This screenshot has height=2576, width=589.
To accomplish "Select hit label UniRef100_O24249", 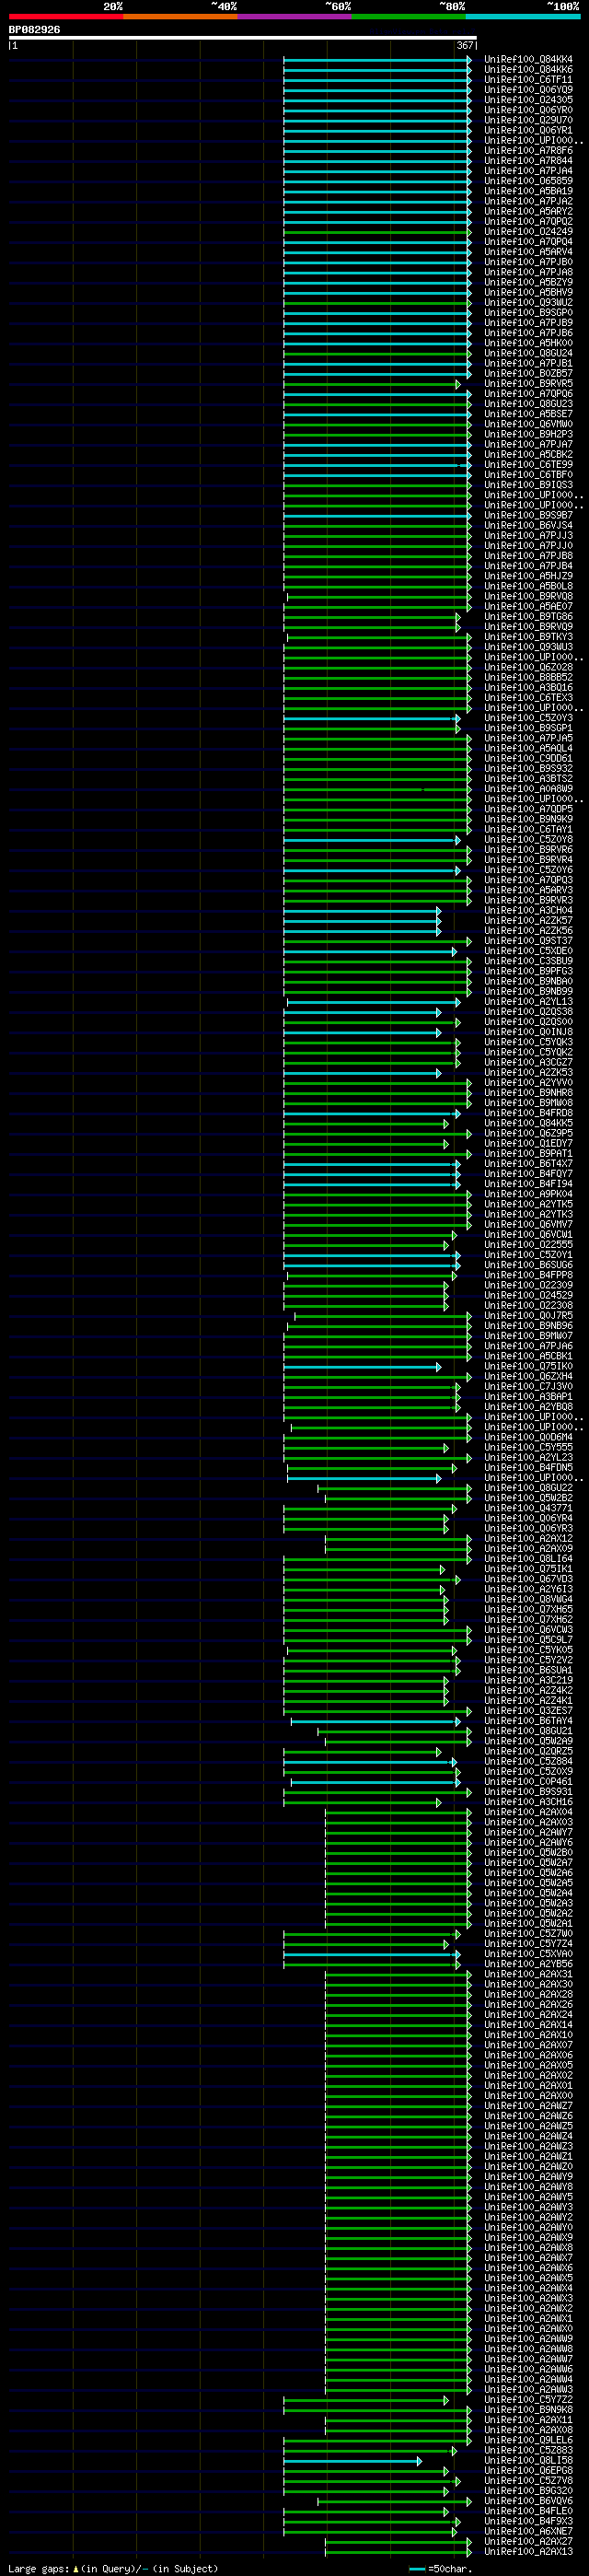I will (x=528, y=231).
